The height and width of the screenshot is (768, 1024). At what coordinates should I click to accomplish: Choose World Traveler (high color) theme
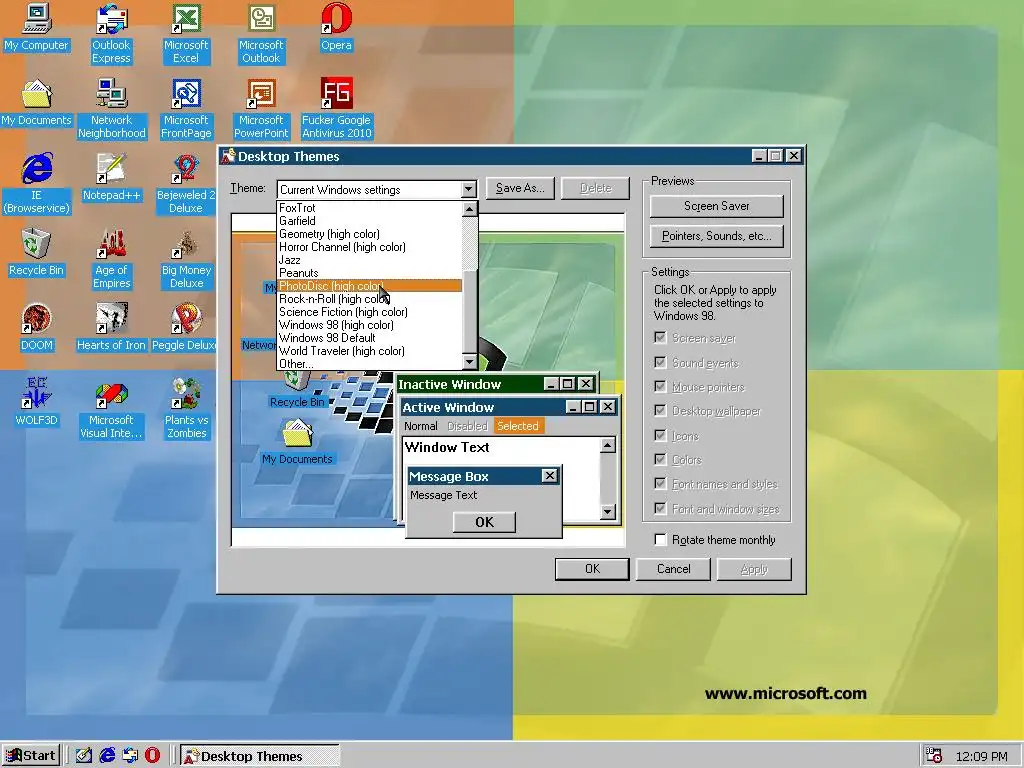pos(370,351)
